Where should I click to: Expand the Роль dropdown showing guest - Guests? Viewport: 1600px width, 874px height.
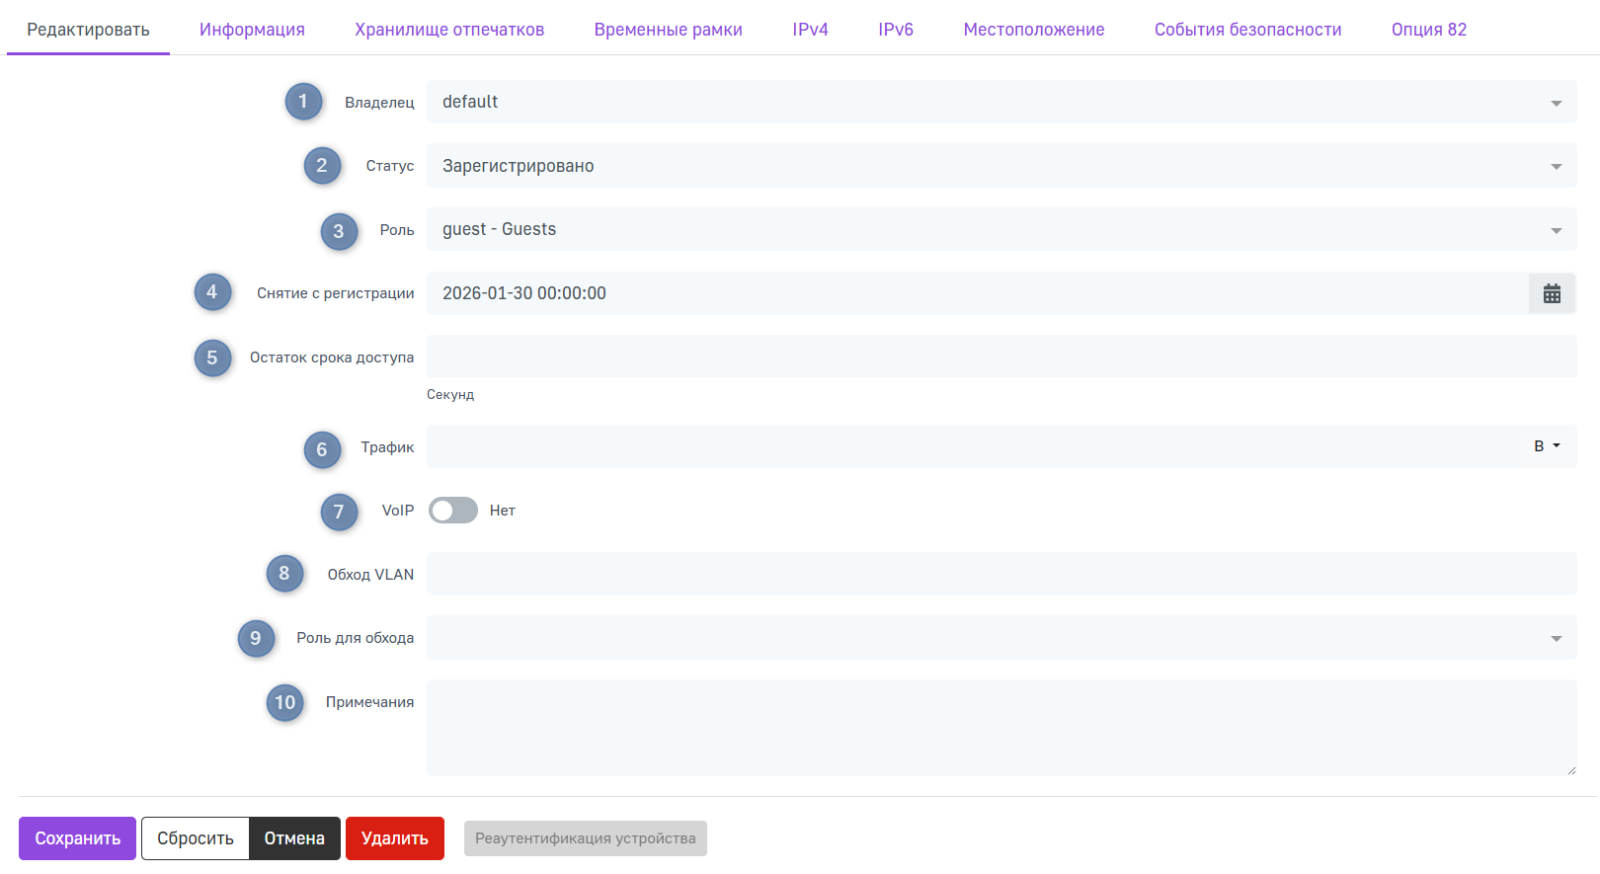point(1000,230)
